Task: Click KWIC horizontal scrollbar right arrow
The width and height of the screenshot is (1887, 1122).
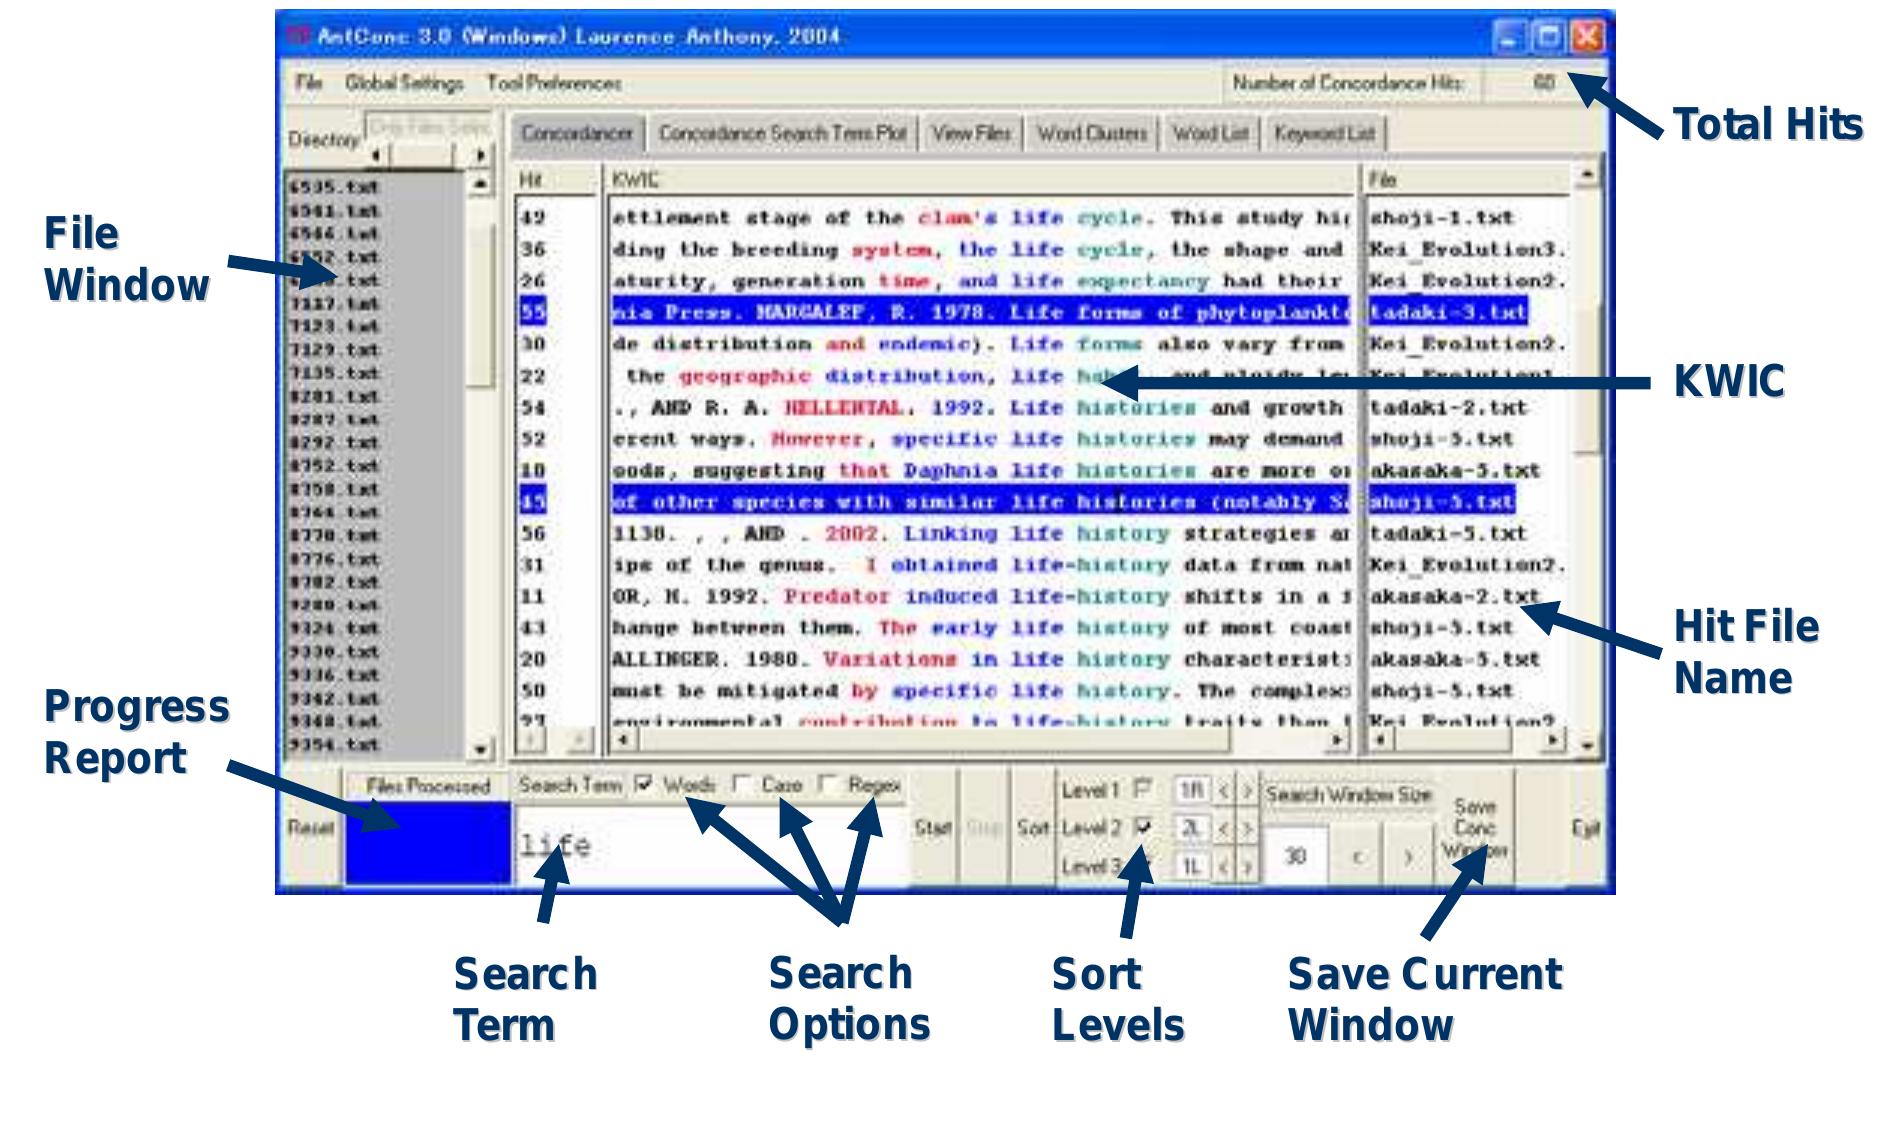Action: coord(1338,740)
